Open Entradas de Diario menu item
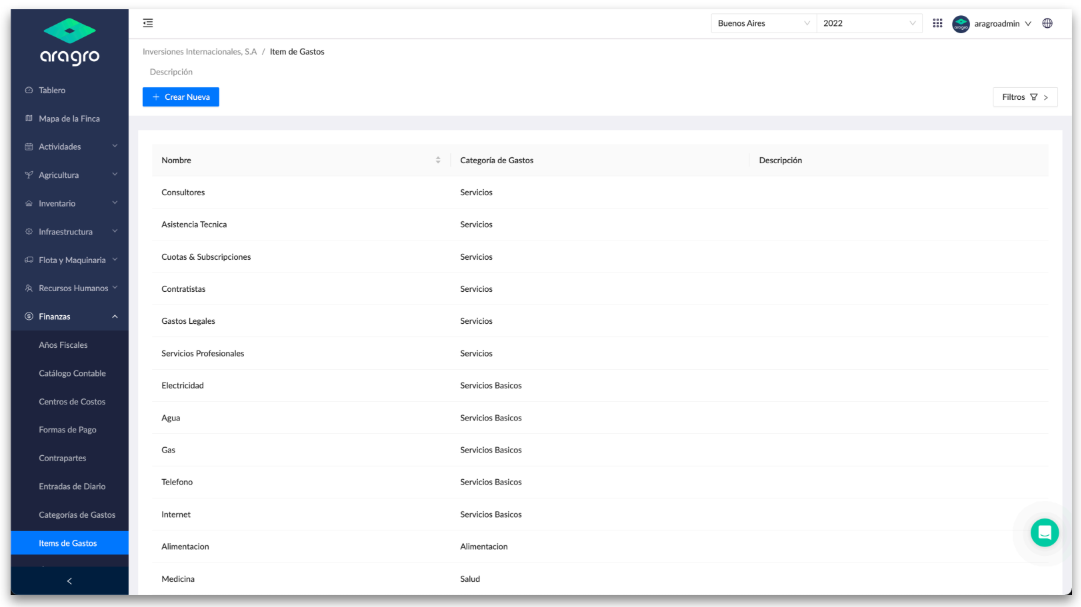The width and height of the screenshot is (1081, 607). tap(70, 486)
